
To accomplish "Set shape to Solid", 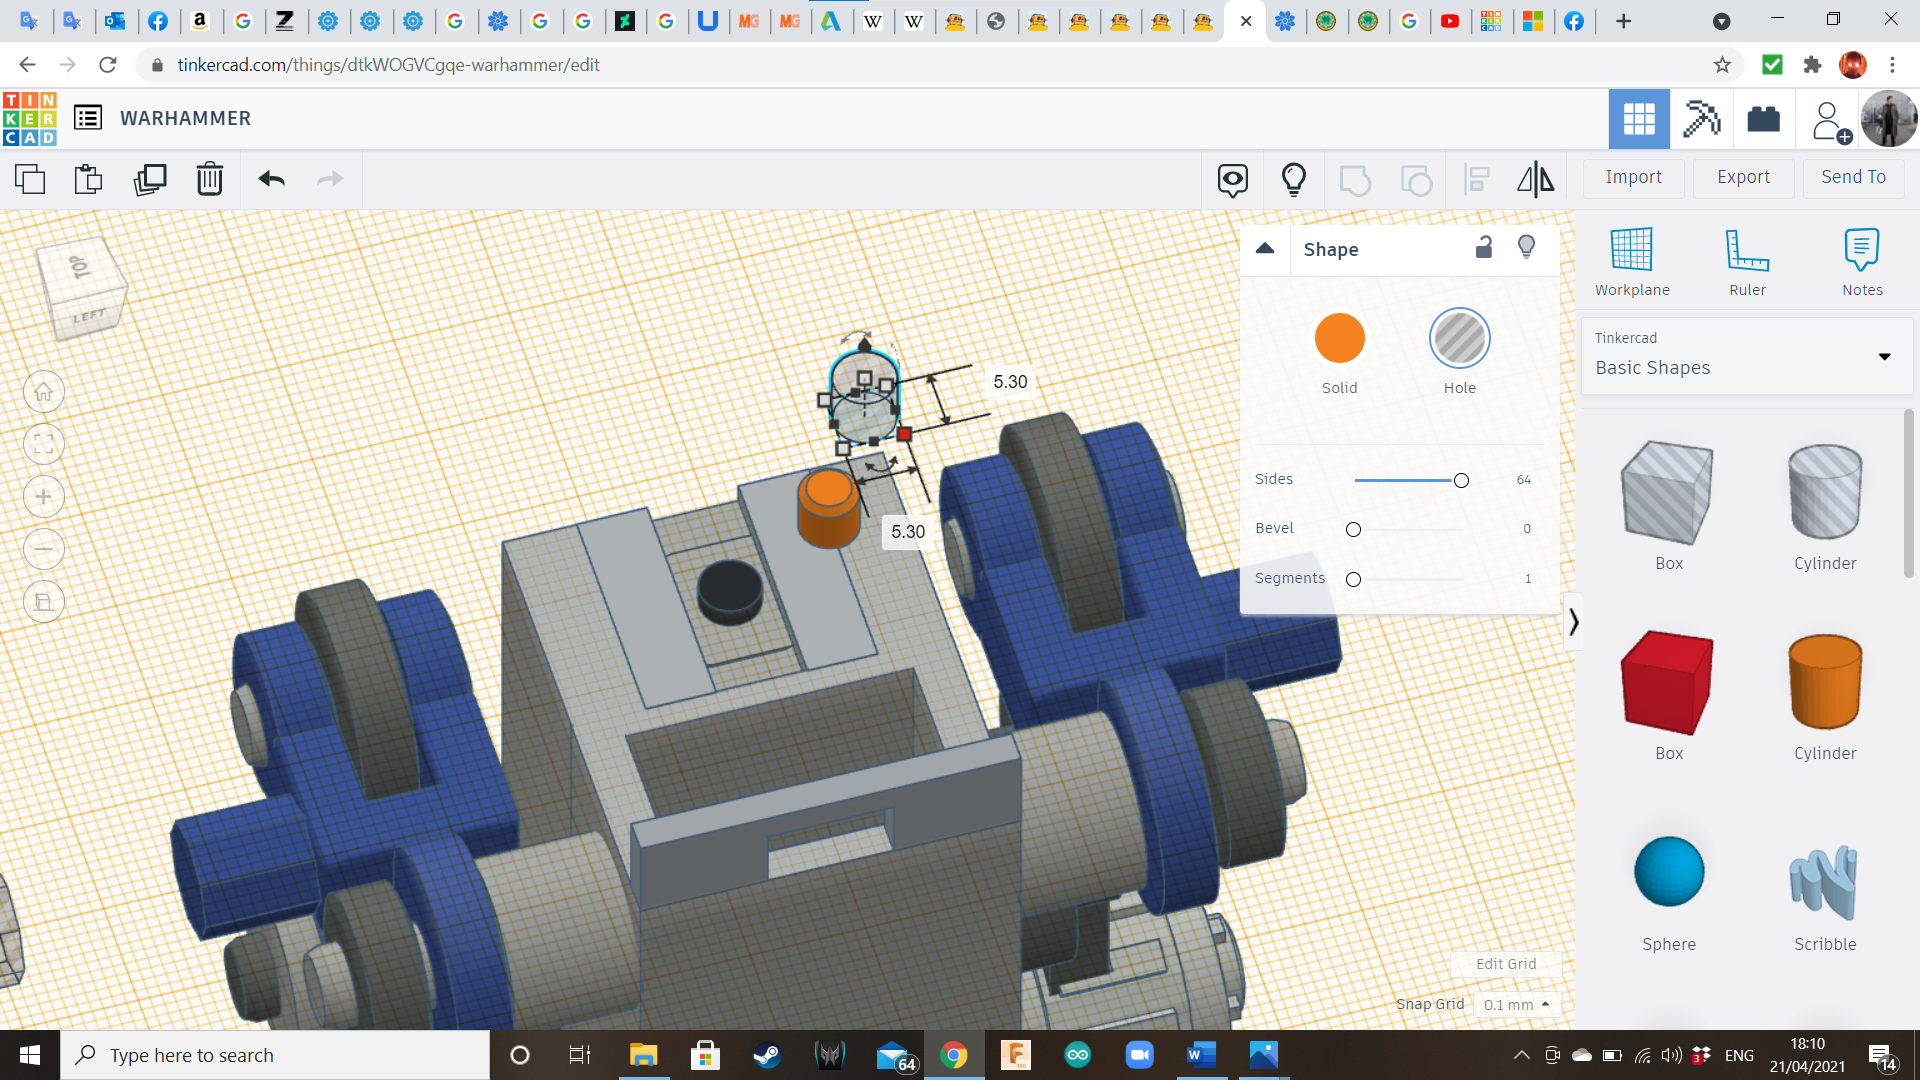I will coord(1339,339).
